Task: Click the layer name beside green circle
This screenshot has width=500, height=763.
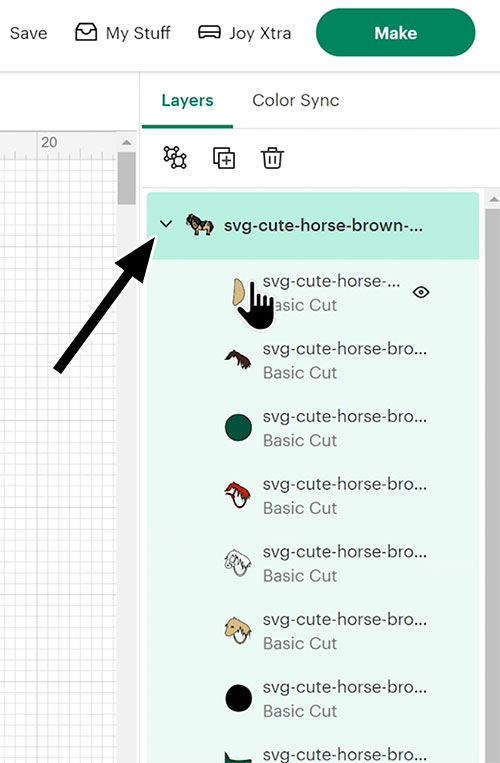Action: point(345,416)
